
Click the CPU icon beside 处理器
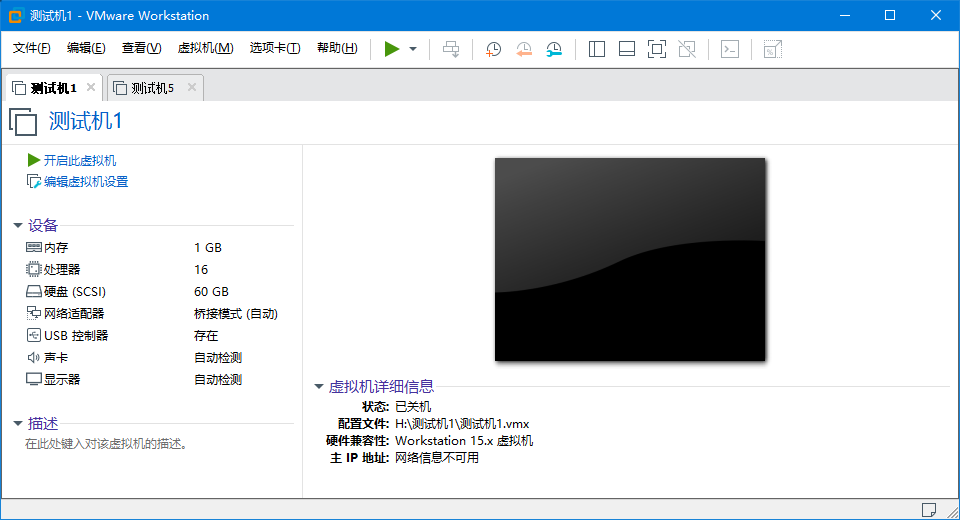click(x=34, y=269)
